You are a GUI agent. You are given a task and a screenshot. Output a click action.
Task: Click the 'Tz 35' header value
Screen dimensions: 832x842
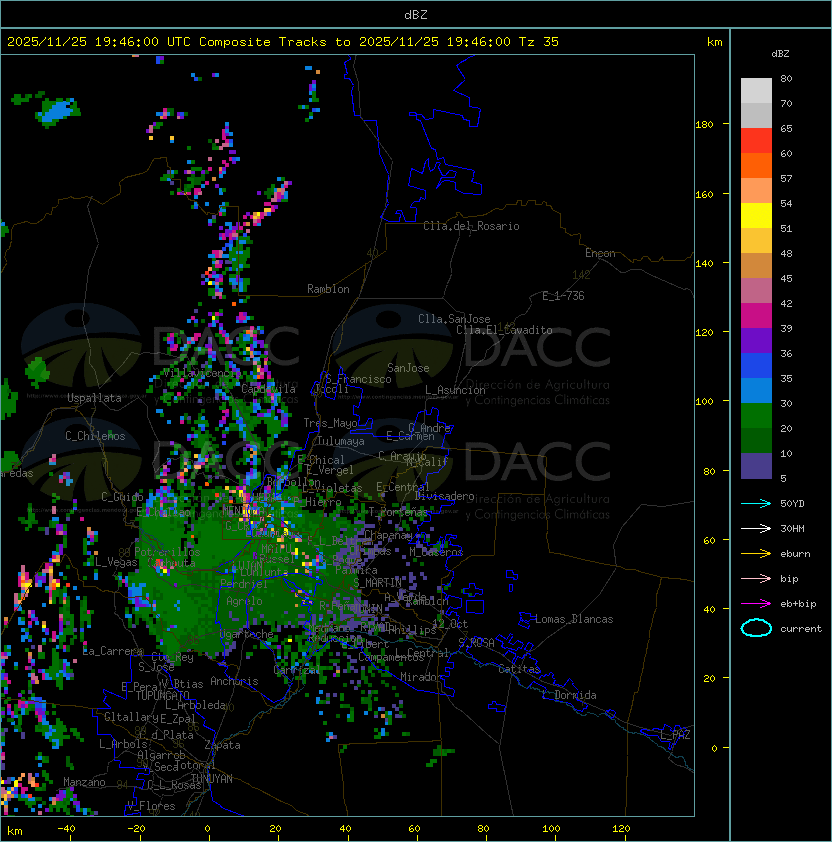pyautogui.click(x=539, y=42)
